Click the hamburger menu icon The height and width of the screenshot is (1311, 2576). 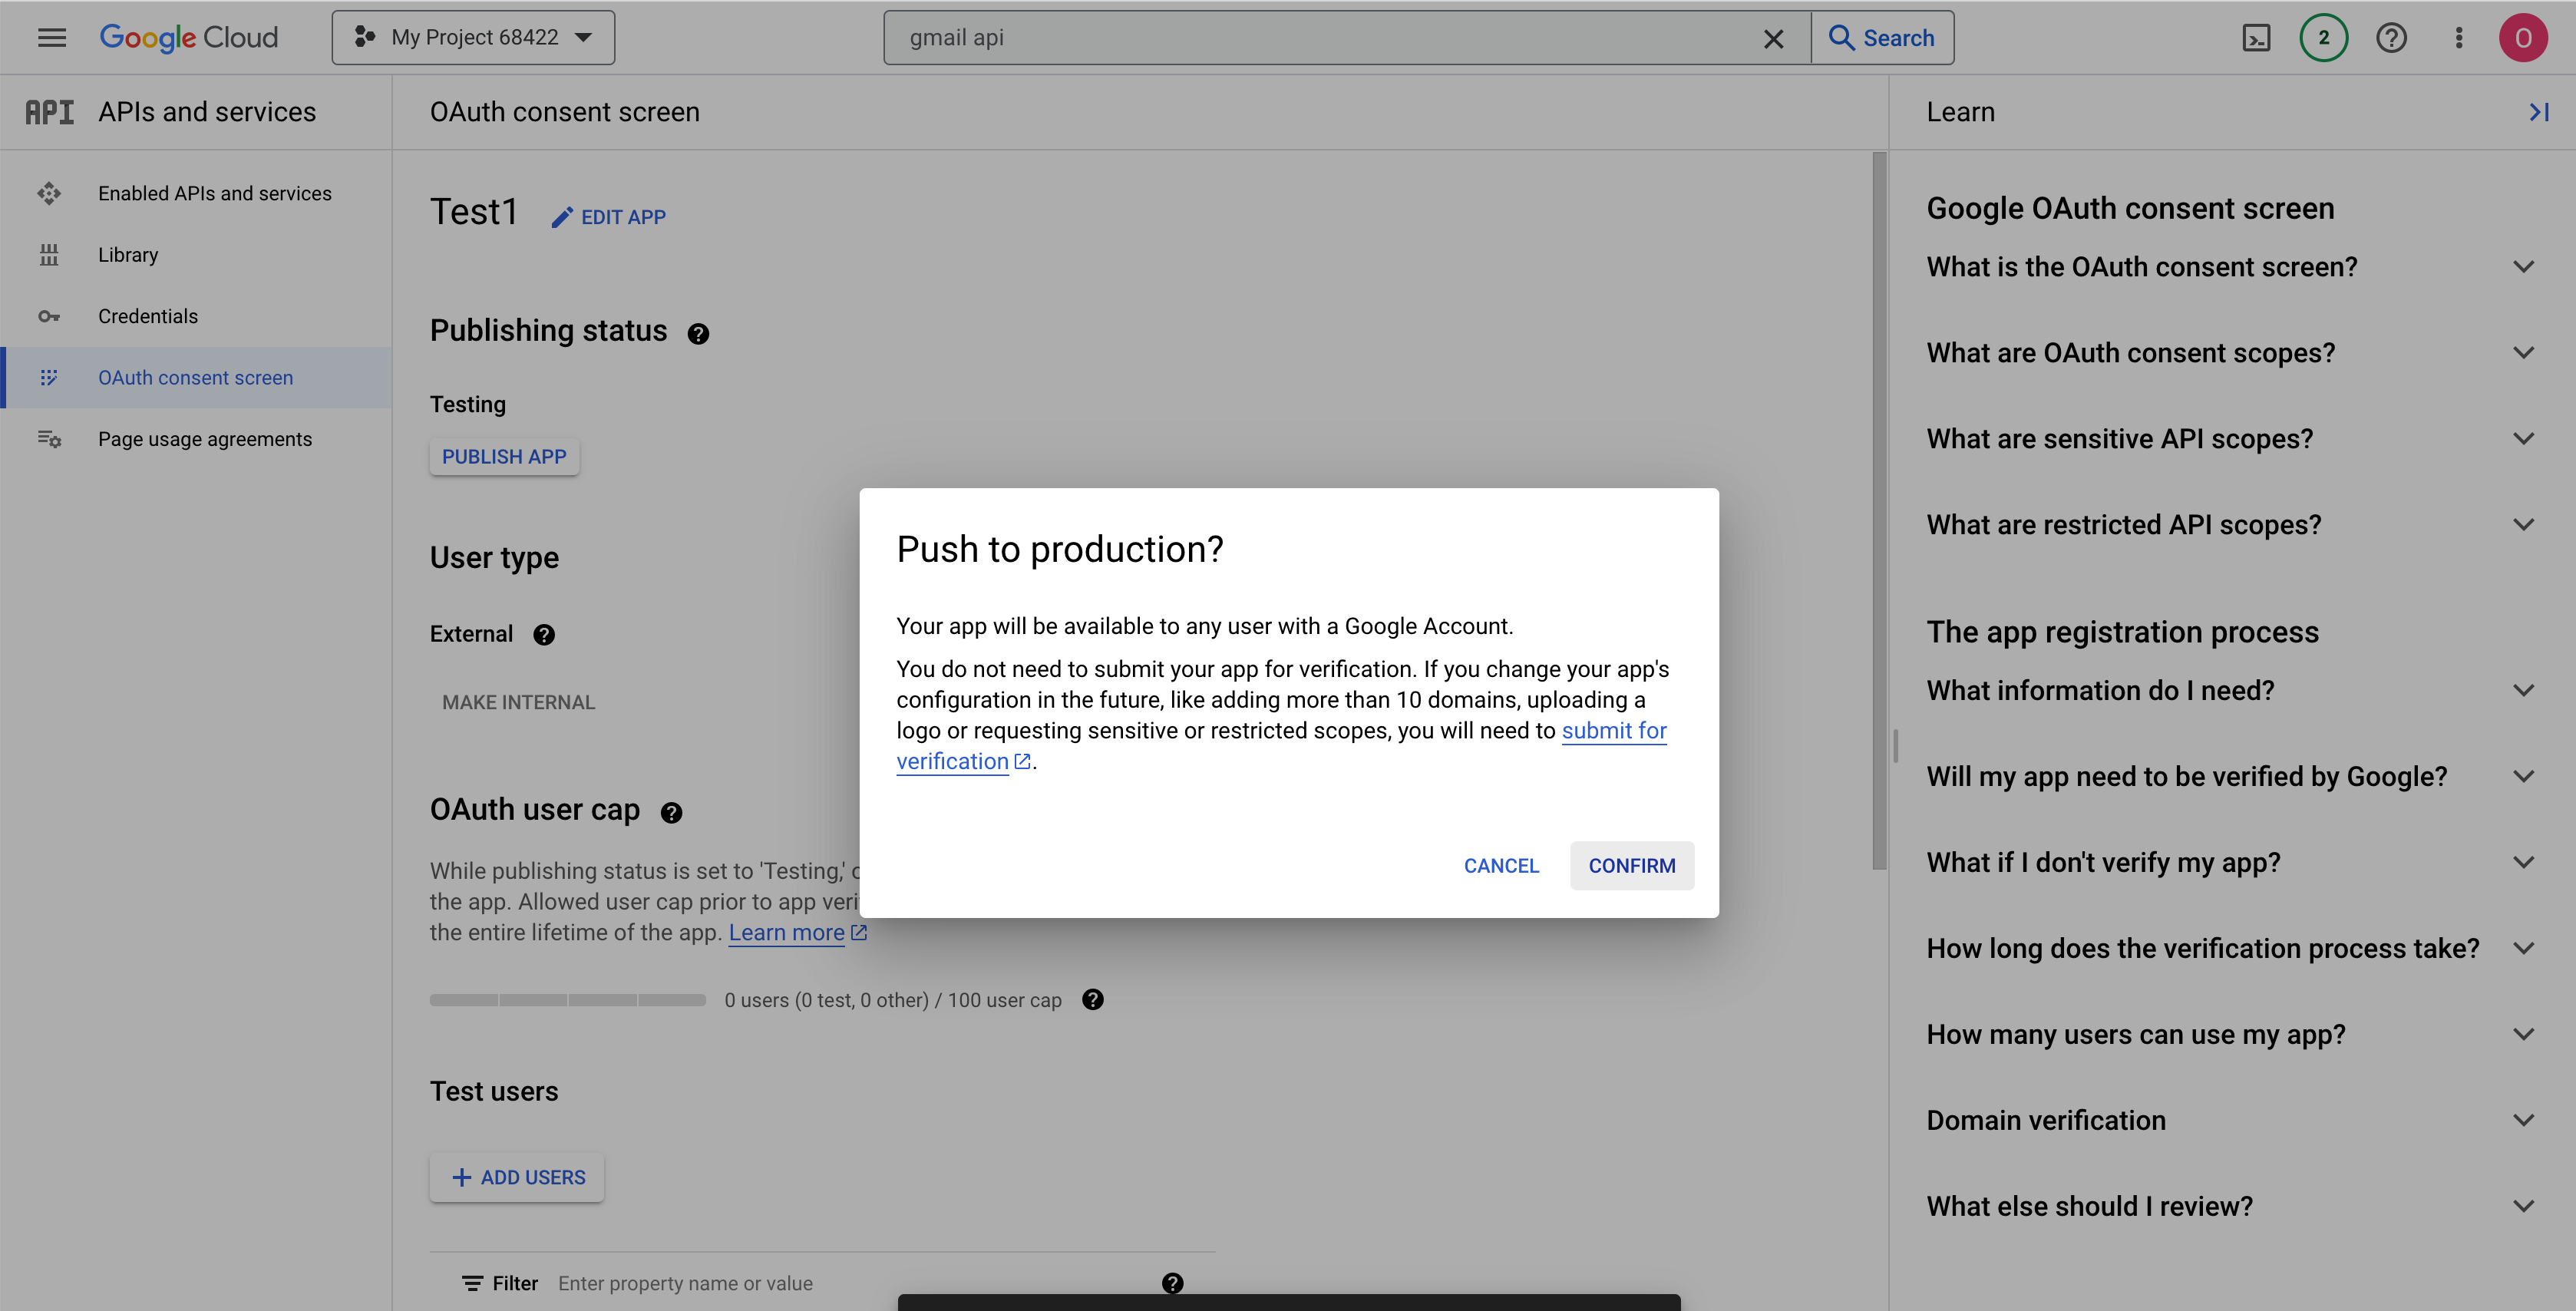pos(52,37)
